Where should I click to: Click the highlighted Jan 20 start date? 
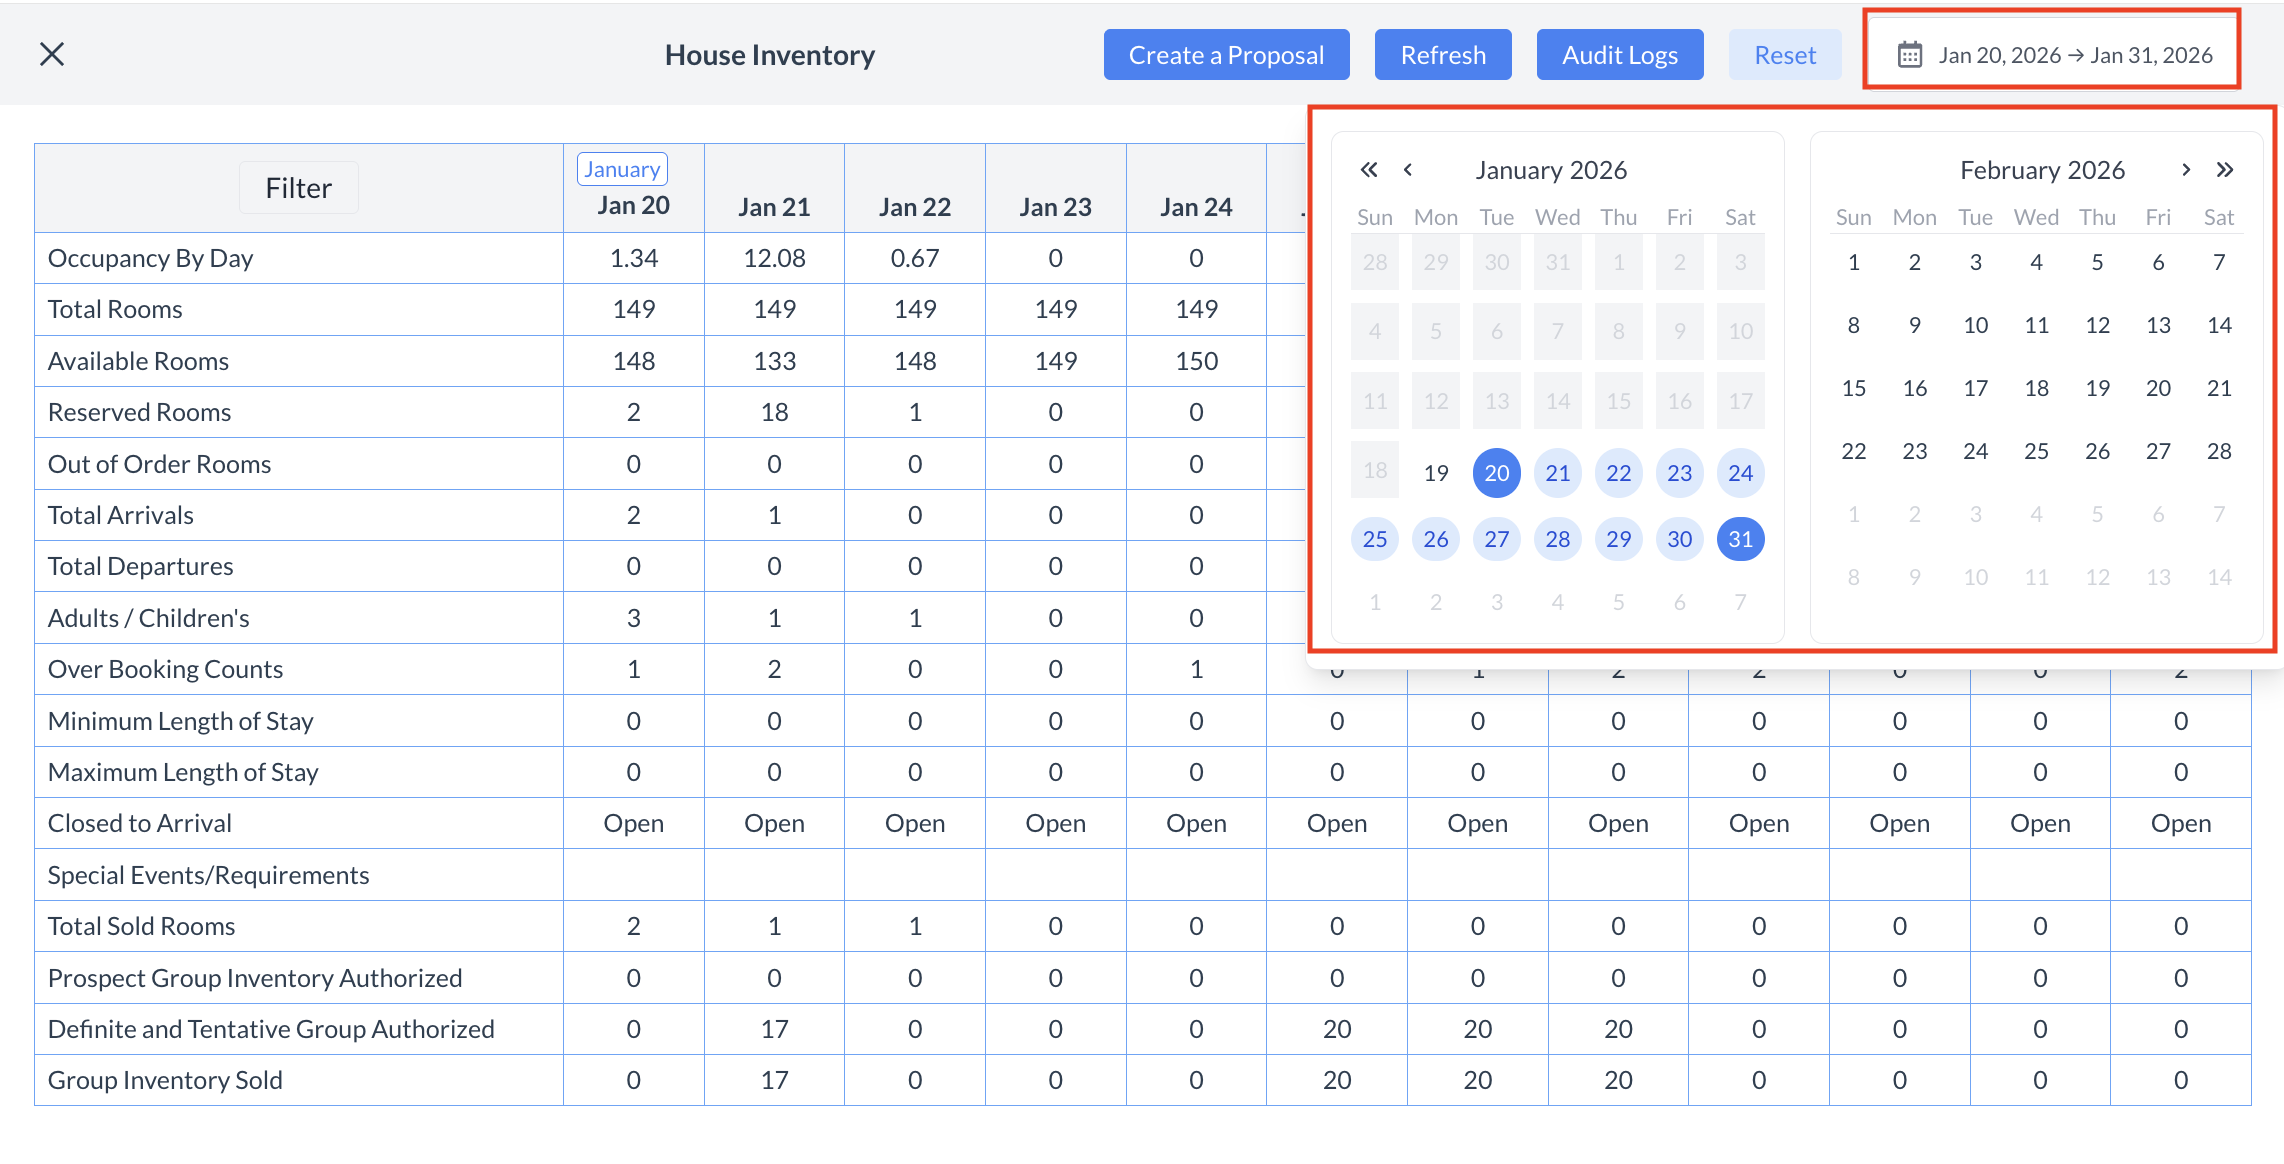1496,473
